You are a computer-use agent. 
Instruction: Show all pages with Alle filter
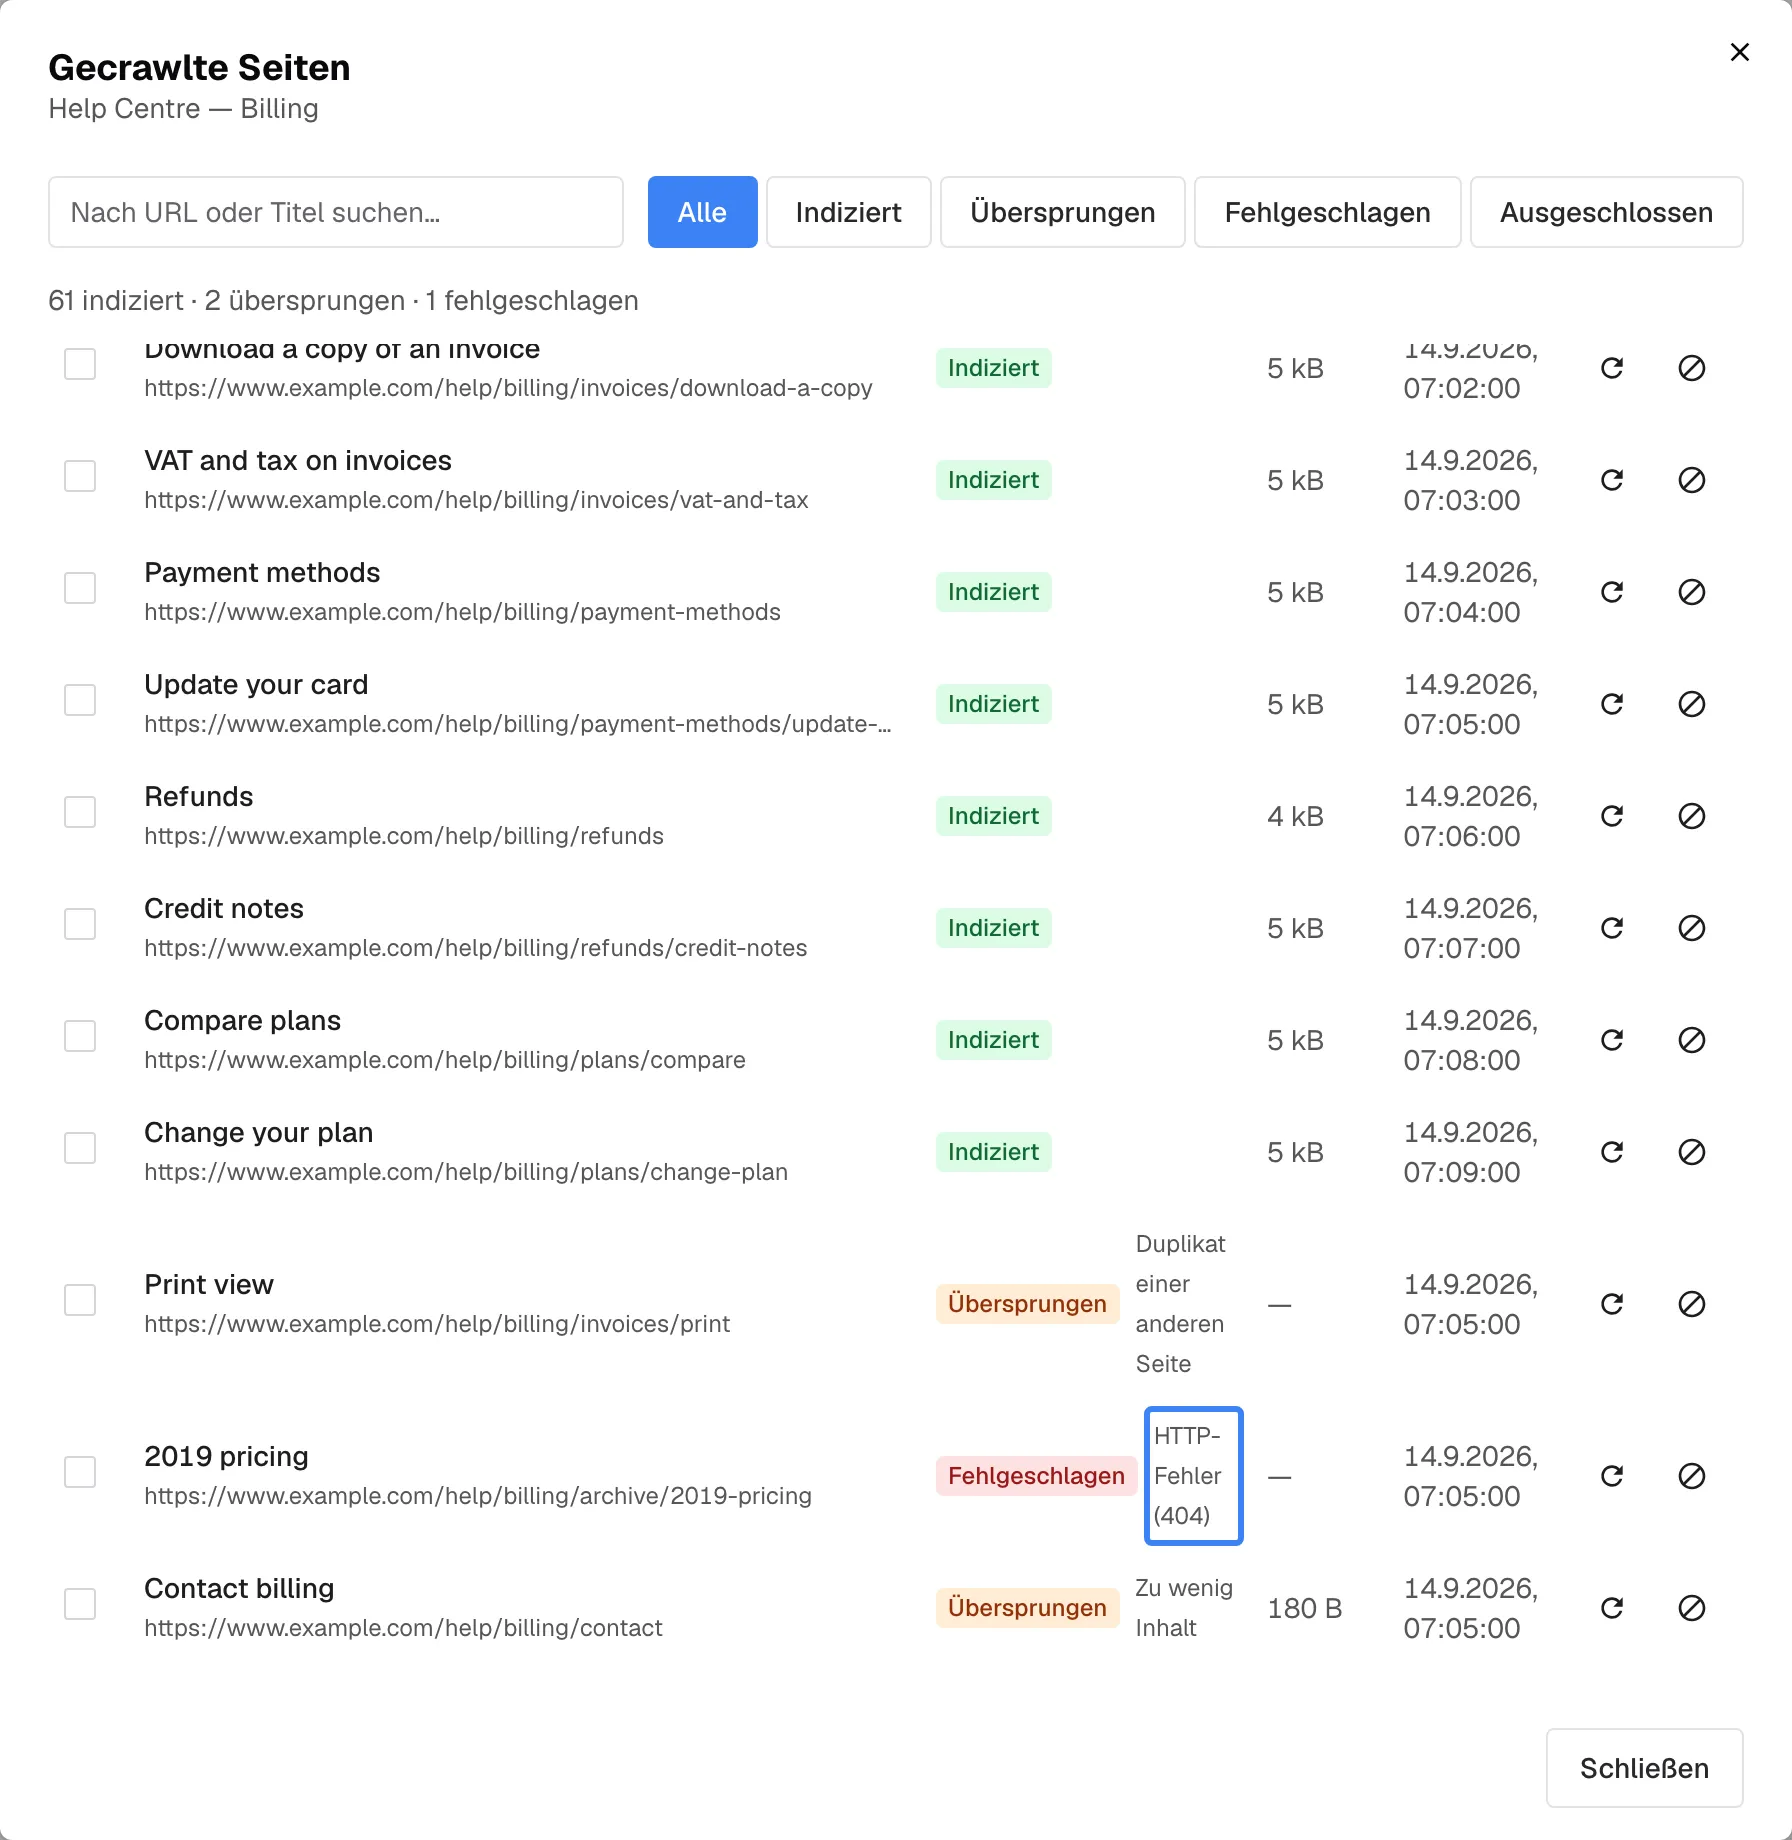[702, 212]
